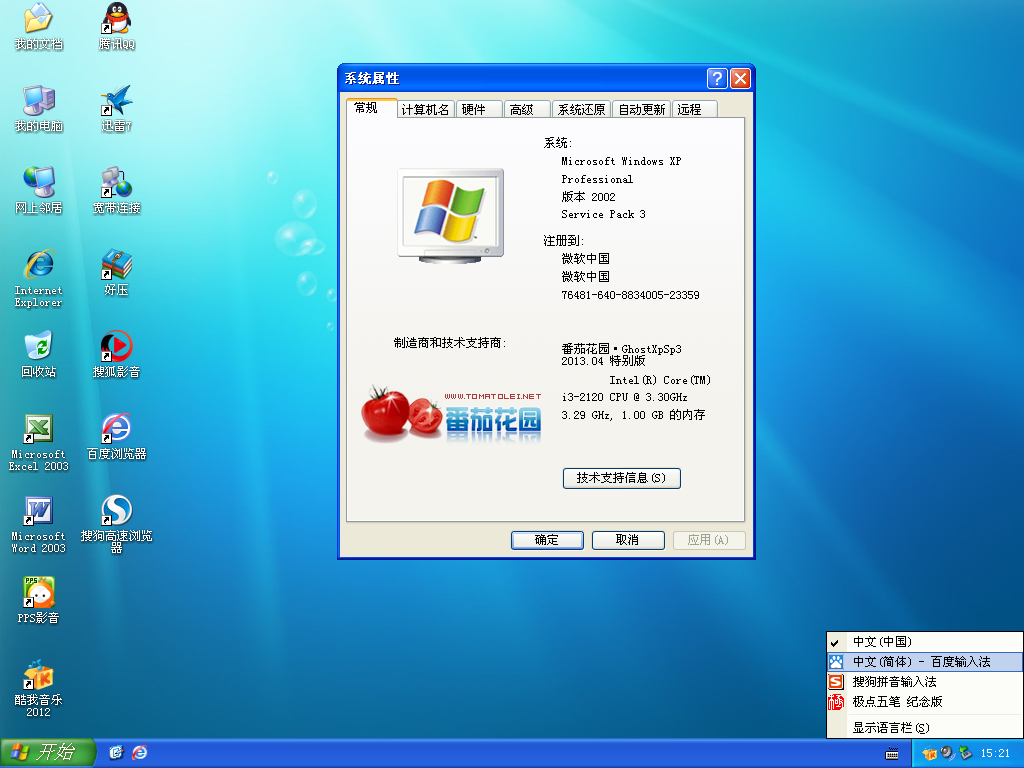
Task: Launch 搜狐影音 from the desktop
Action: pos(117,355)
